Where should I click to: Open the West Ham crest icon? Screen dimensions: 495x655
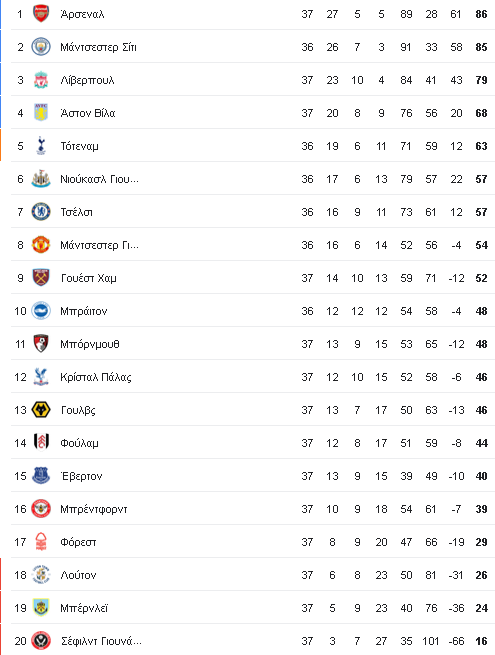point(41,278)
